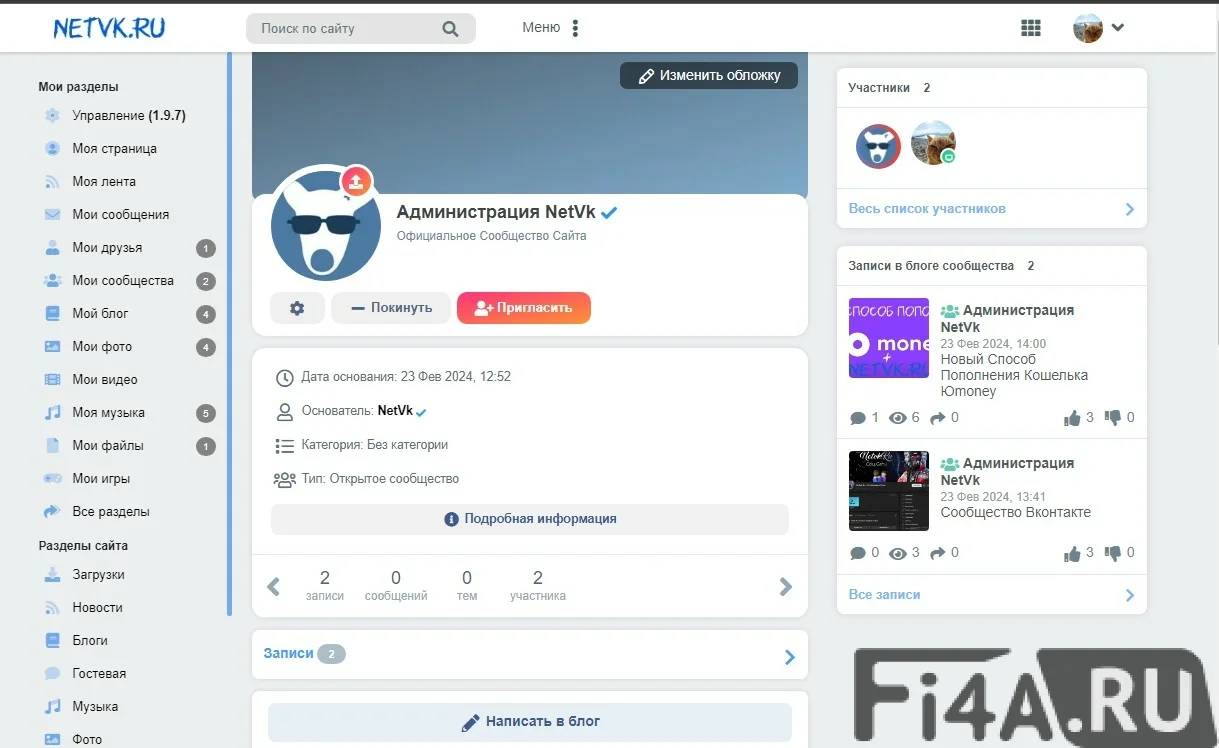Like the Сообщество Вконтакте post
The width and height of the screenshot is (1219, 748).
[x=1073, y=553]
